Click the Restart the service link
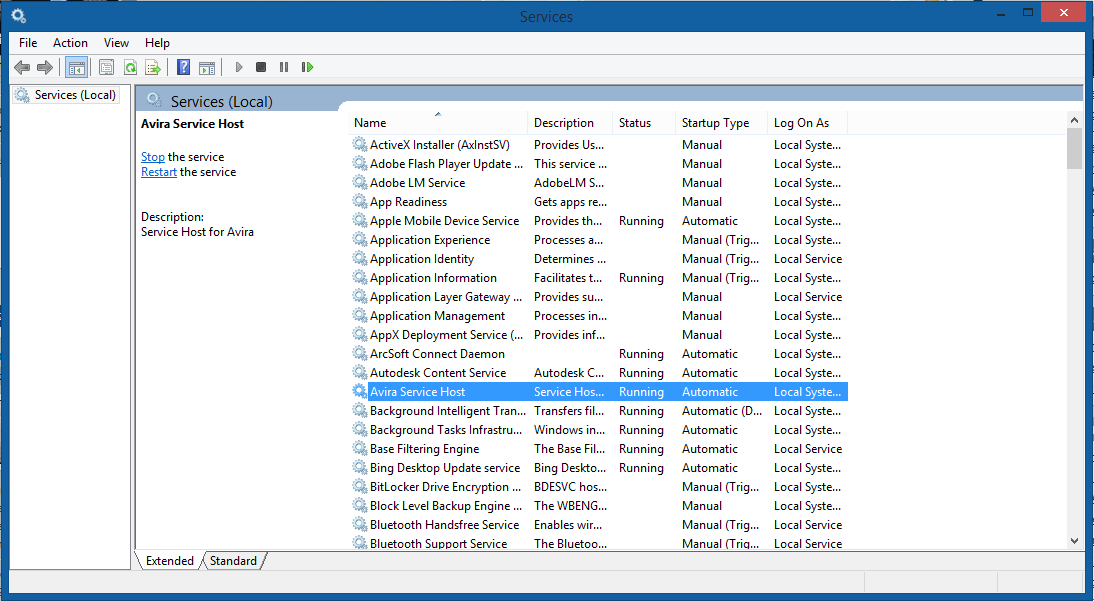This screenshot has width=1094, height=601. pos(158,172)
